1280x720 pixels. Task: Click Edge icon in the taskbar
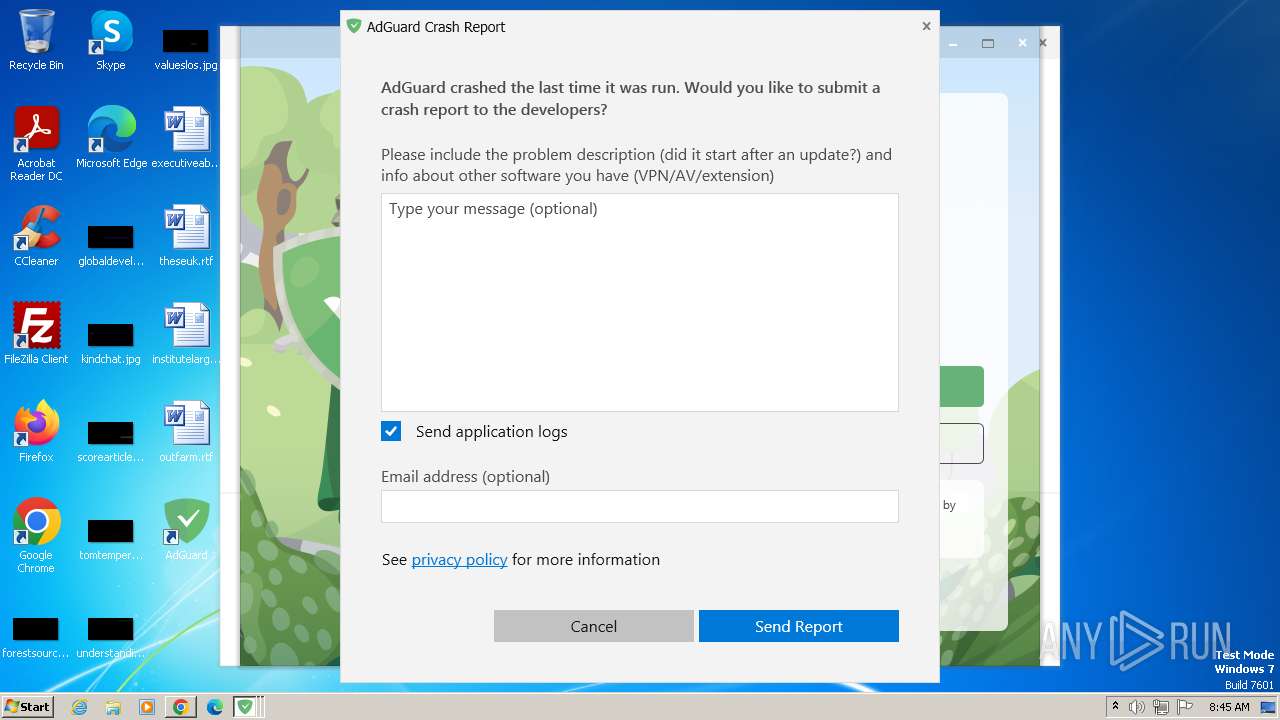point(214,707)
